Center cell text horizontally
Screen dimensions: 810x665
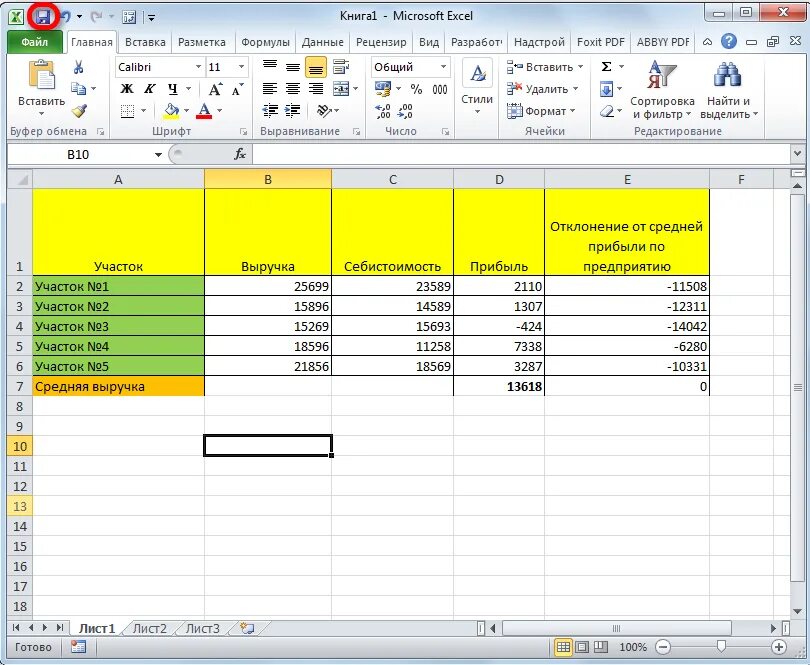click(x=293, y=89)
